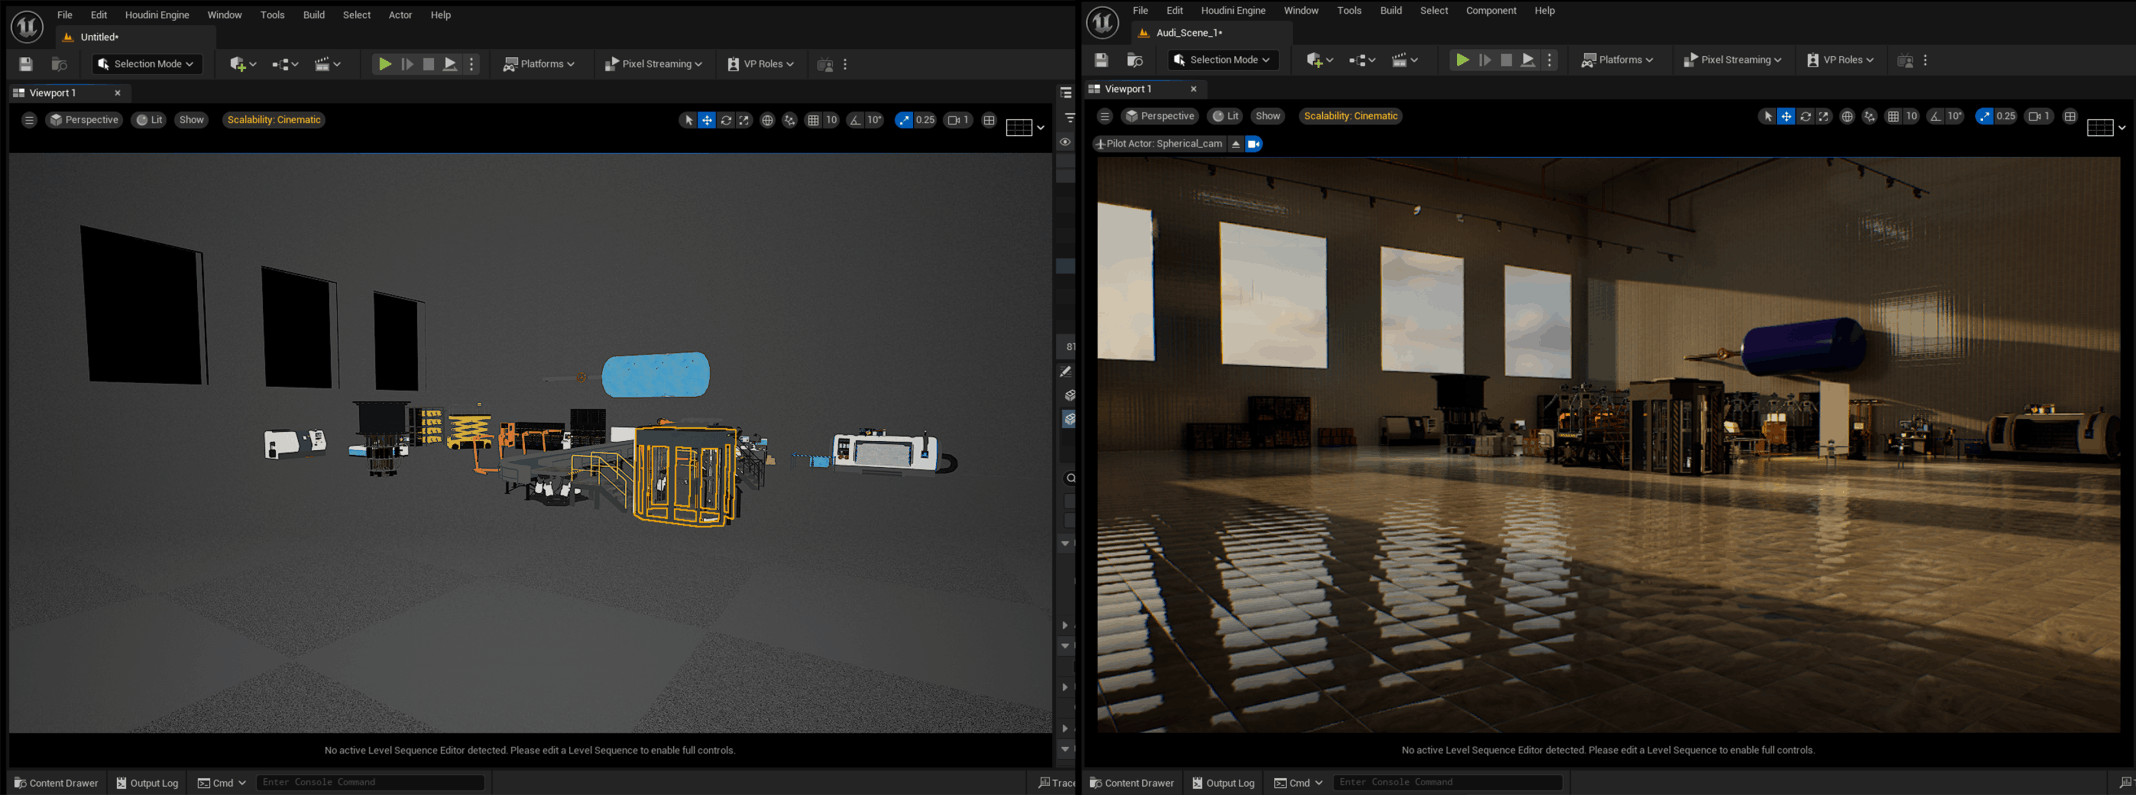Select rotate tool in Audi_Scene_1 viewport
Viewport: 2136px width, 795px height.
click(x=1805, y=116)
